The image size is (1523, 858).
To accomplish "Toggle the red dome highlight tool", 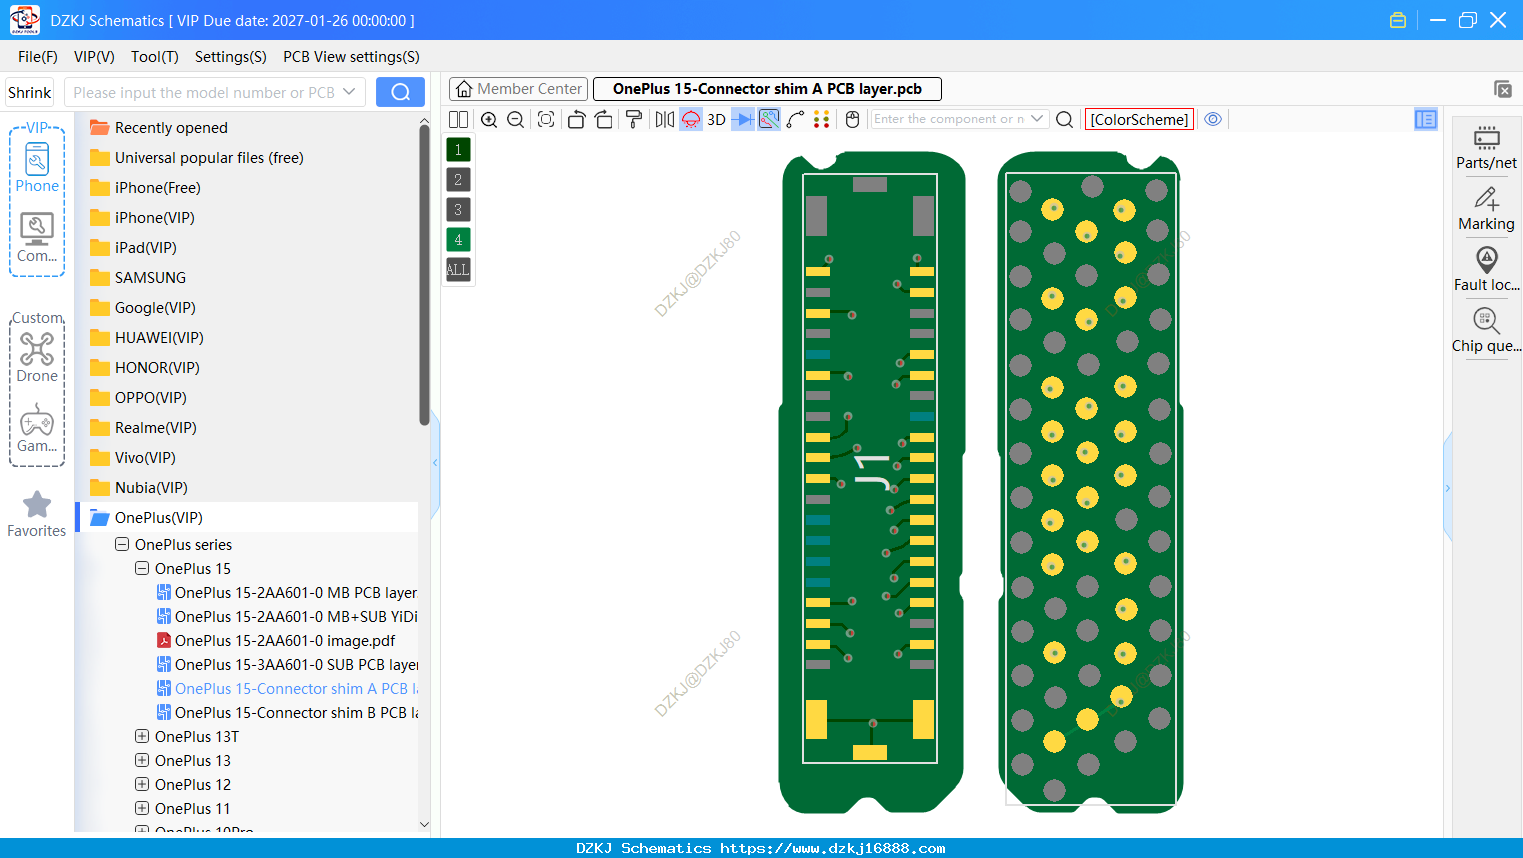I will 691,120.
